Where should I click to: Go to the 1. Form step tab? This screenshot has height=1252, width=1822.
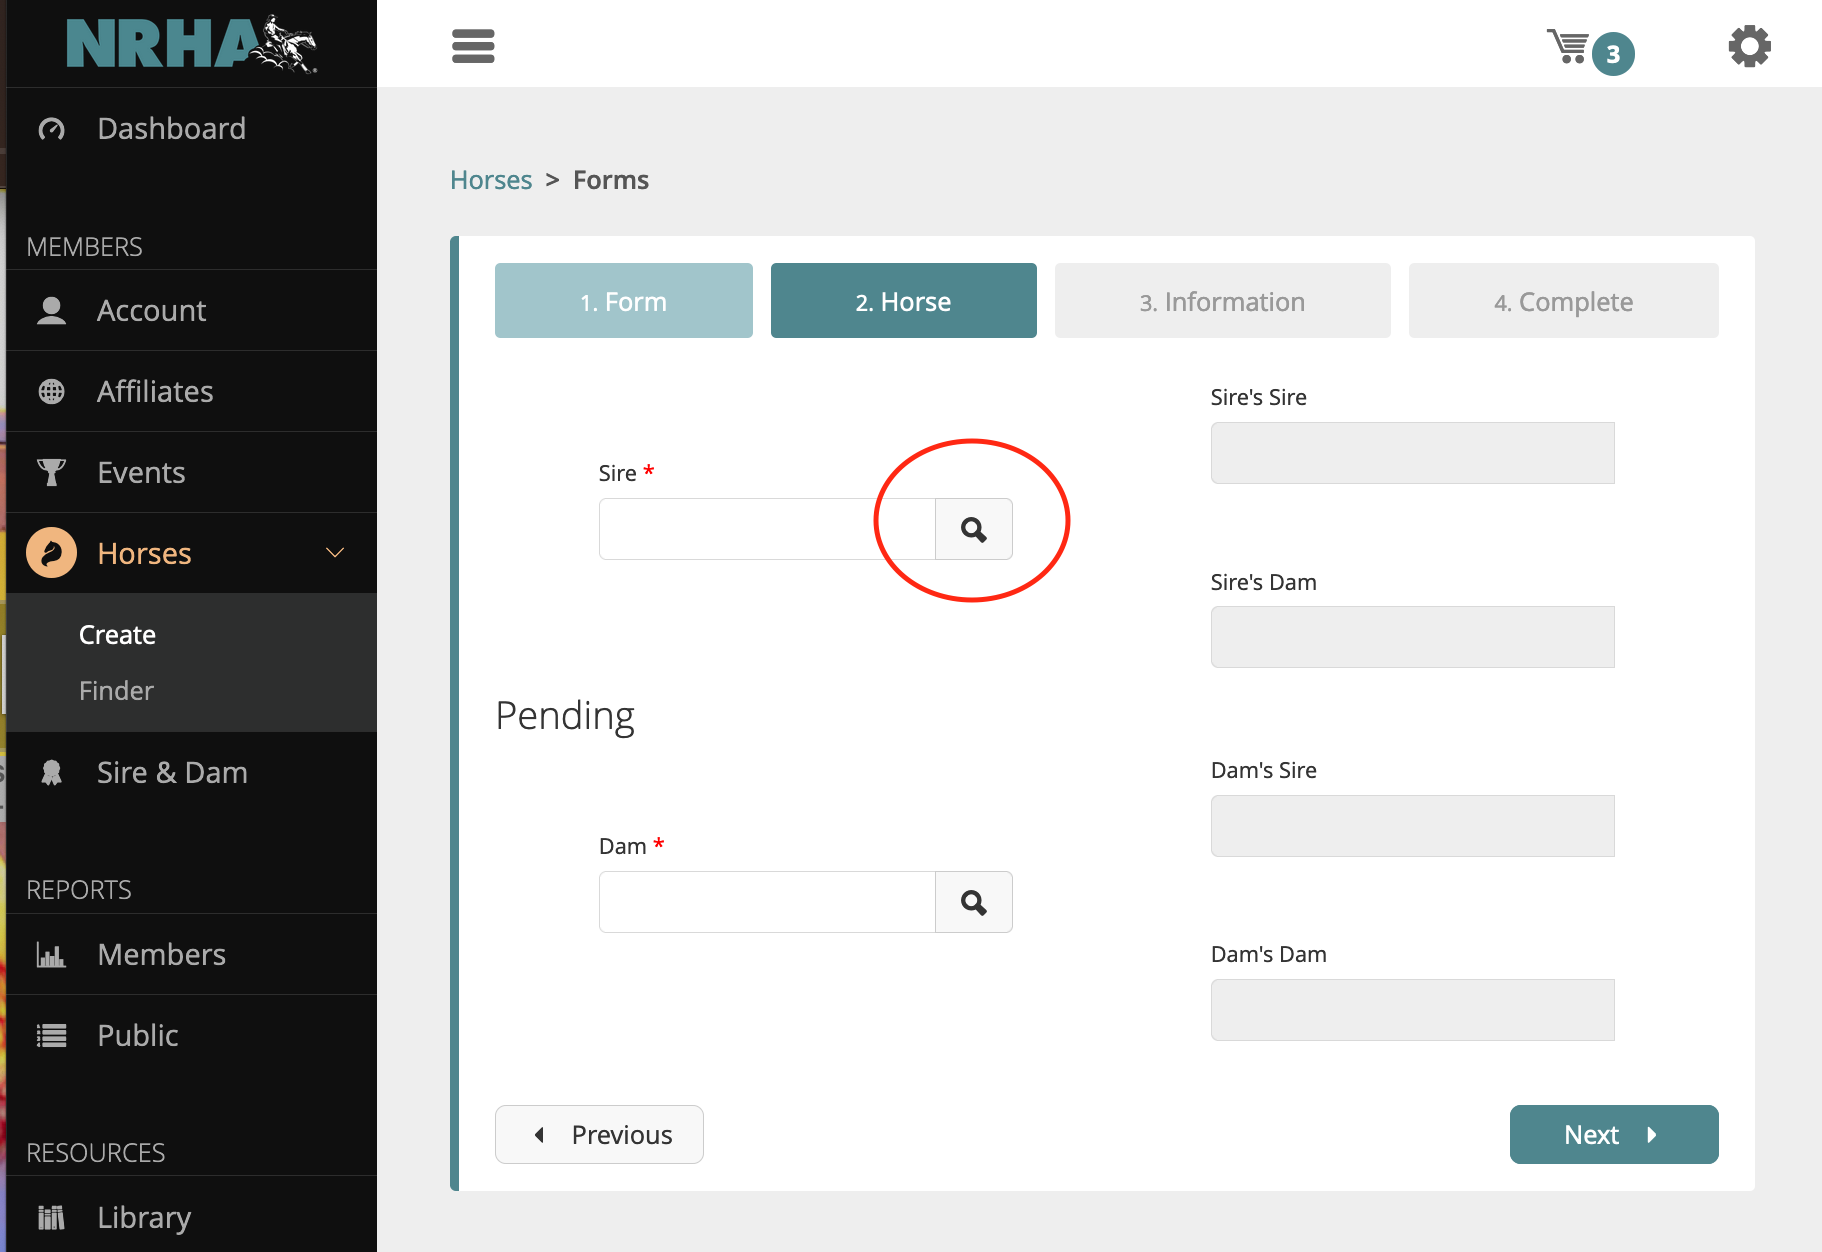pyautogui.click(x=623, y=301)
